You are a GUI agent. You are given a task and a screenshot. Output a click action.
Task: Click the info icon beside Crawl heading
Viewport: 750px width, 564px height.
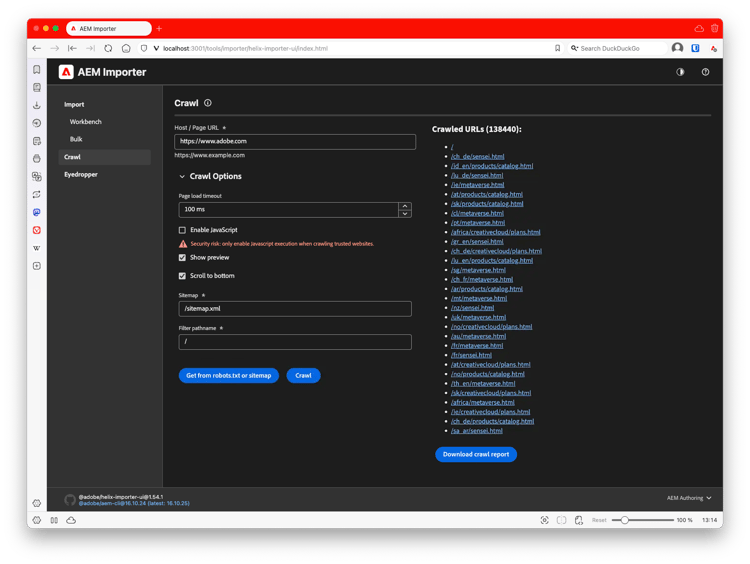208,103
